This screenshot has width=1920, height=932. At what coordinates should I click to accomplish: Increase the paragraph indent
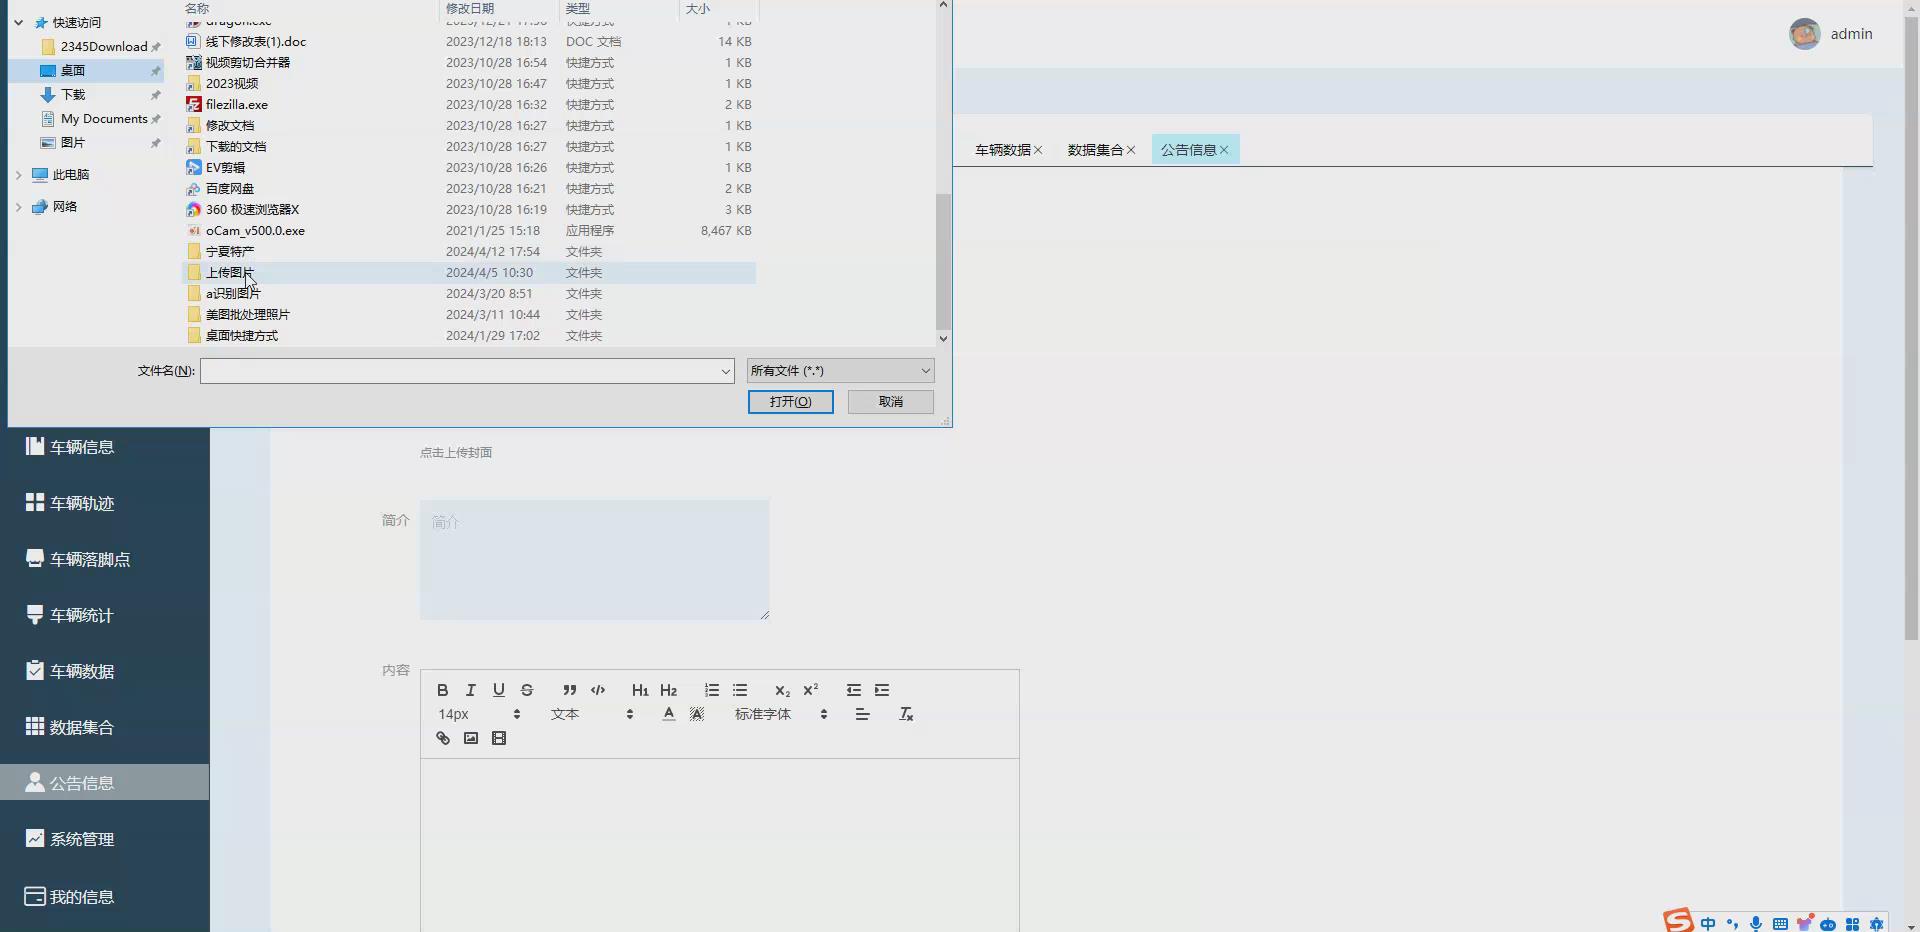(x=882, y=690)
